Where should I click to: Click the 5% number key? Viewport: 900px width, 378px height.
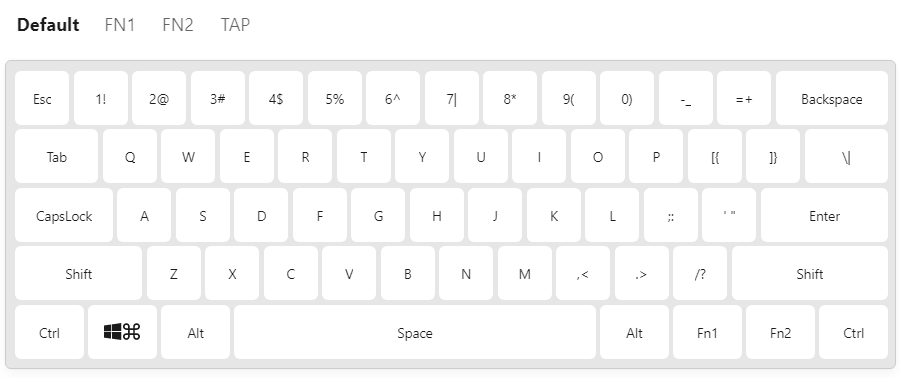click(x=335, y=98)
